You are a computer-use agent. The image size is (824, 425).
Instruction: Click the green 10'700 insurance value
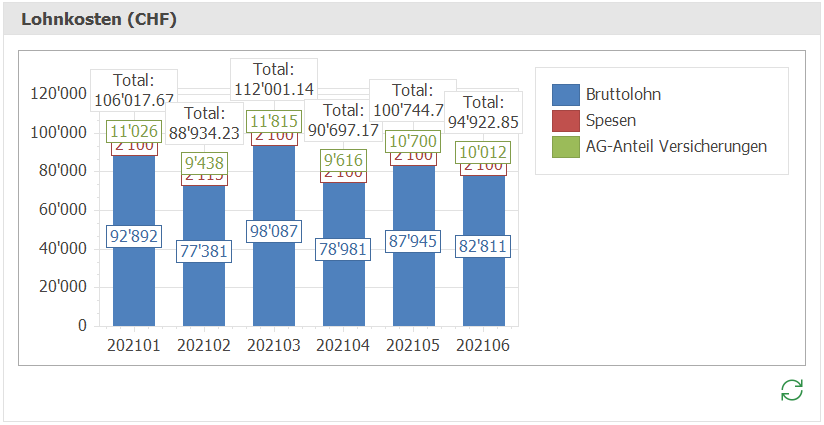pyautogui.click(x=413, y=142)
